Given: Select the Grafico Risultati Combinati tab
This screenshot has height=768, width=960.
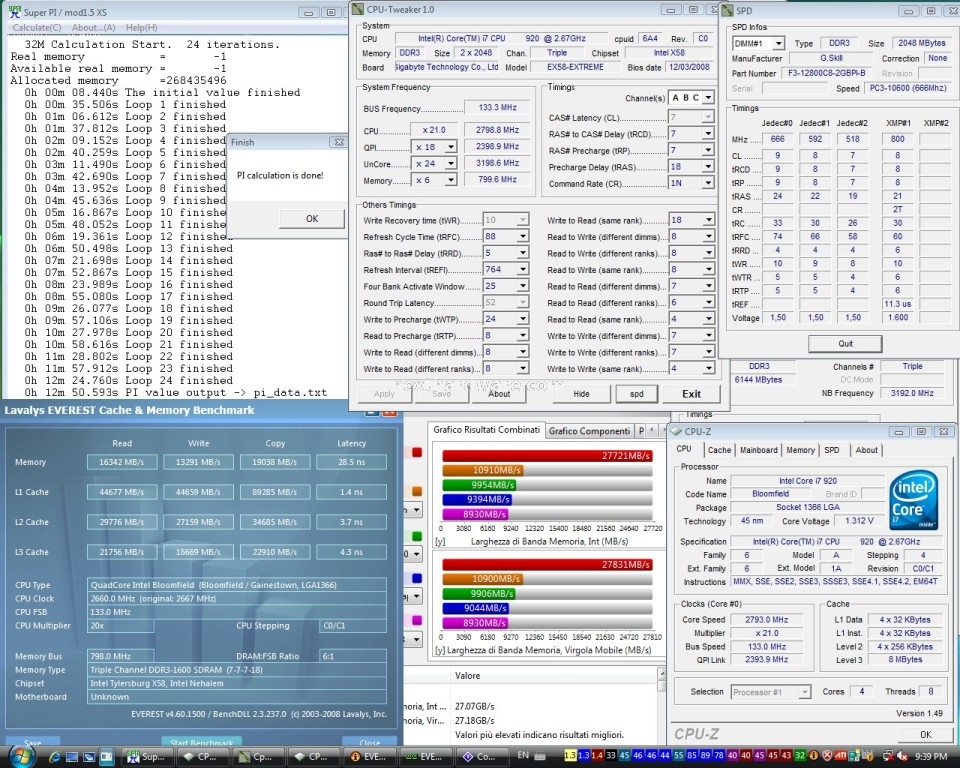Looking at the screenshot, I should tap(486, 430).
